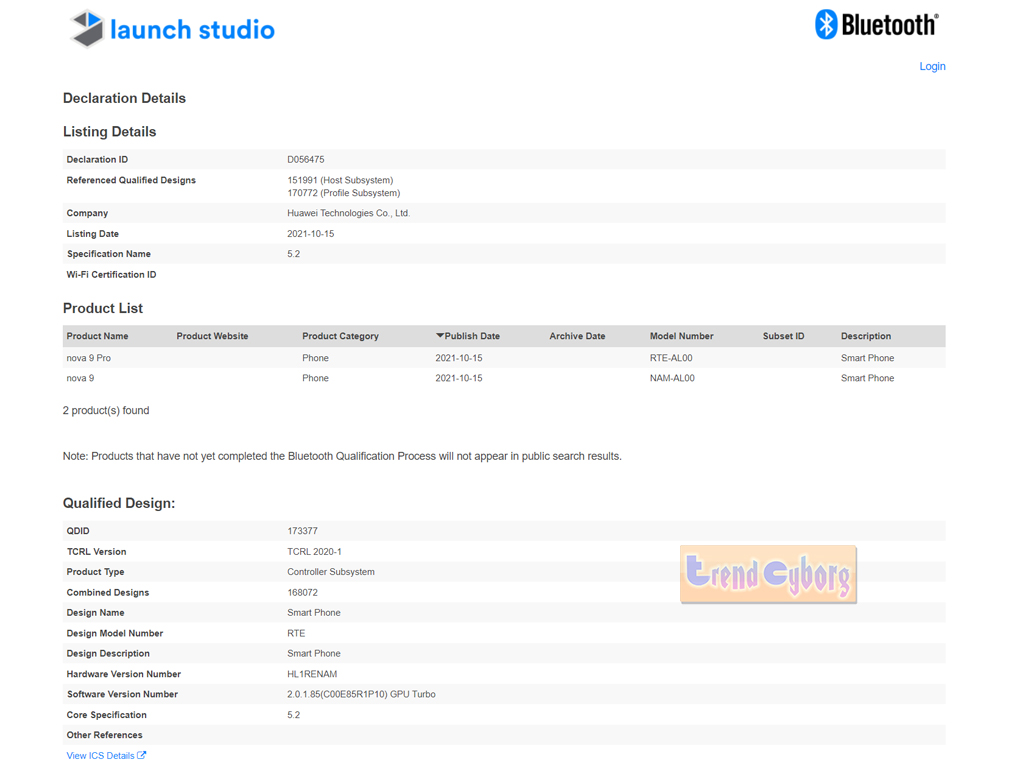Click the View ICS Details link
The height and width of the screenshot is (768, 1024).
point(100,756)
